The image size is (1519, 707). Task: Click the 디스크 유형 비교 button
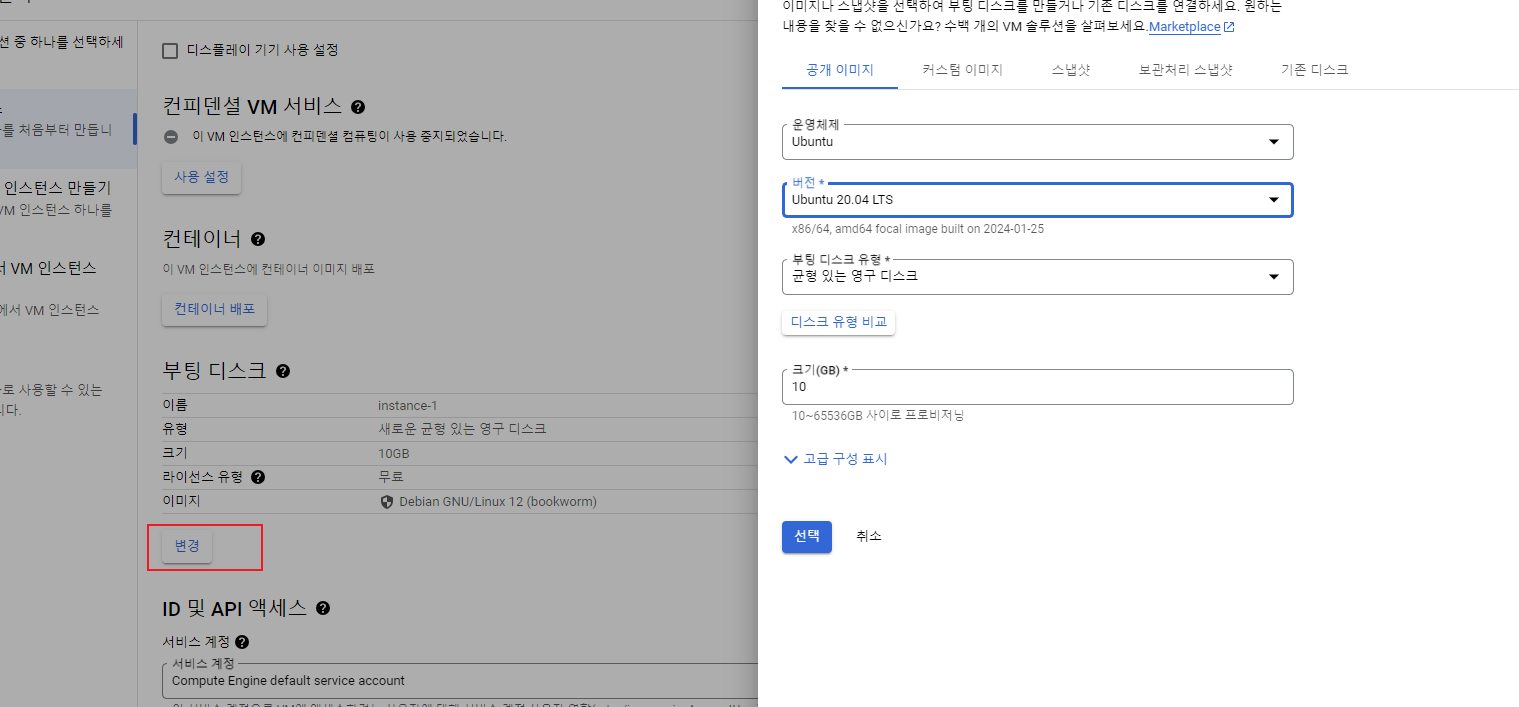838,322
